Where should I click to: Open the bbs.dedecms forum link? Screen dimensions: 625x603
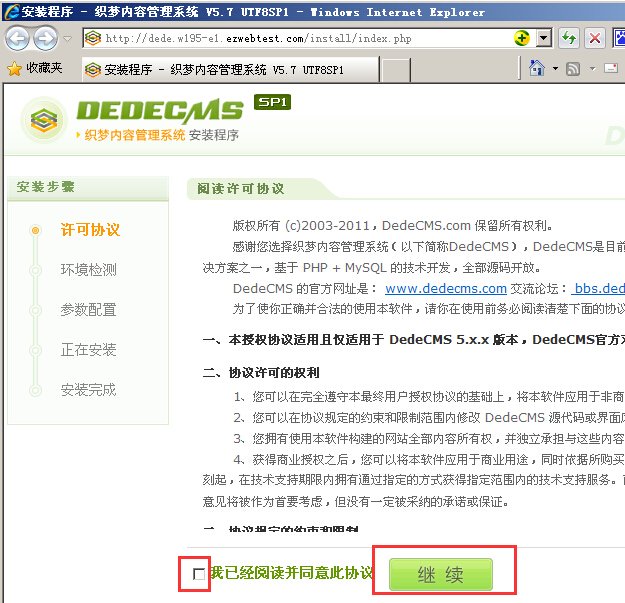pos(598,288)
